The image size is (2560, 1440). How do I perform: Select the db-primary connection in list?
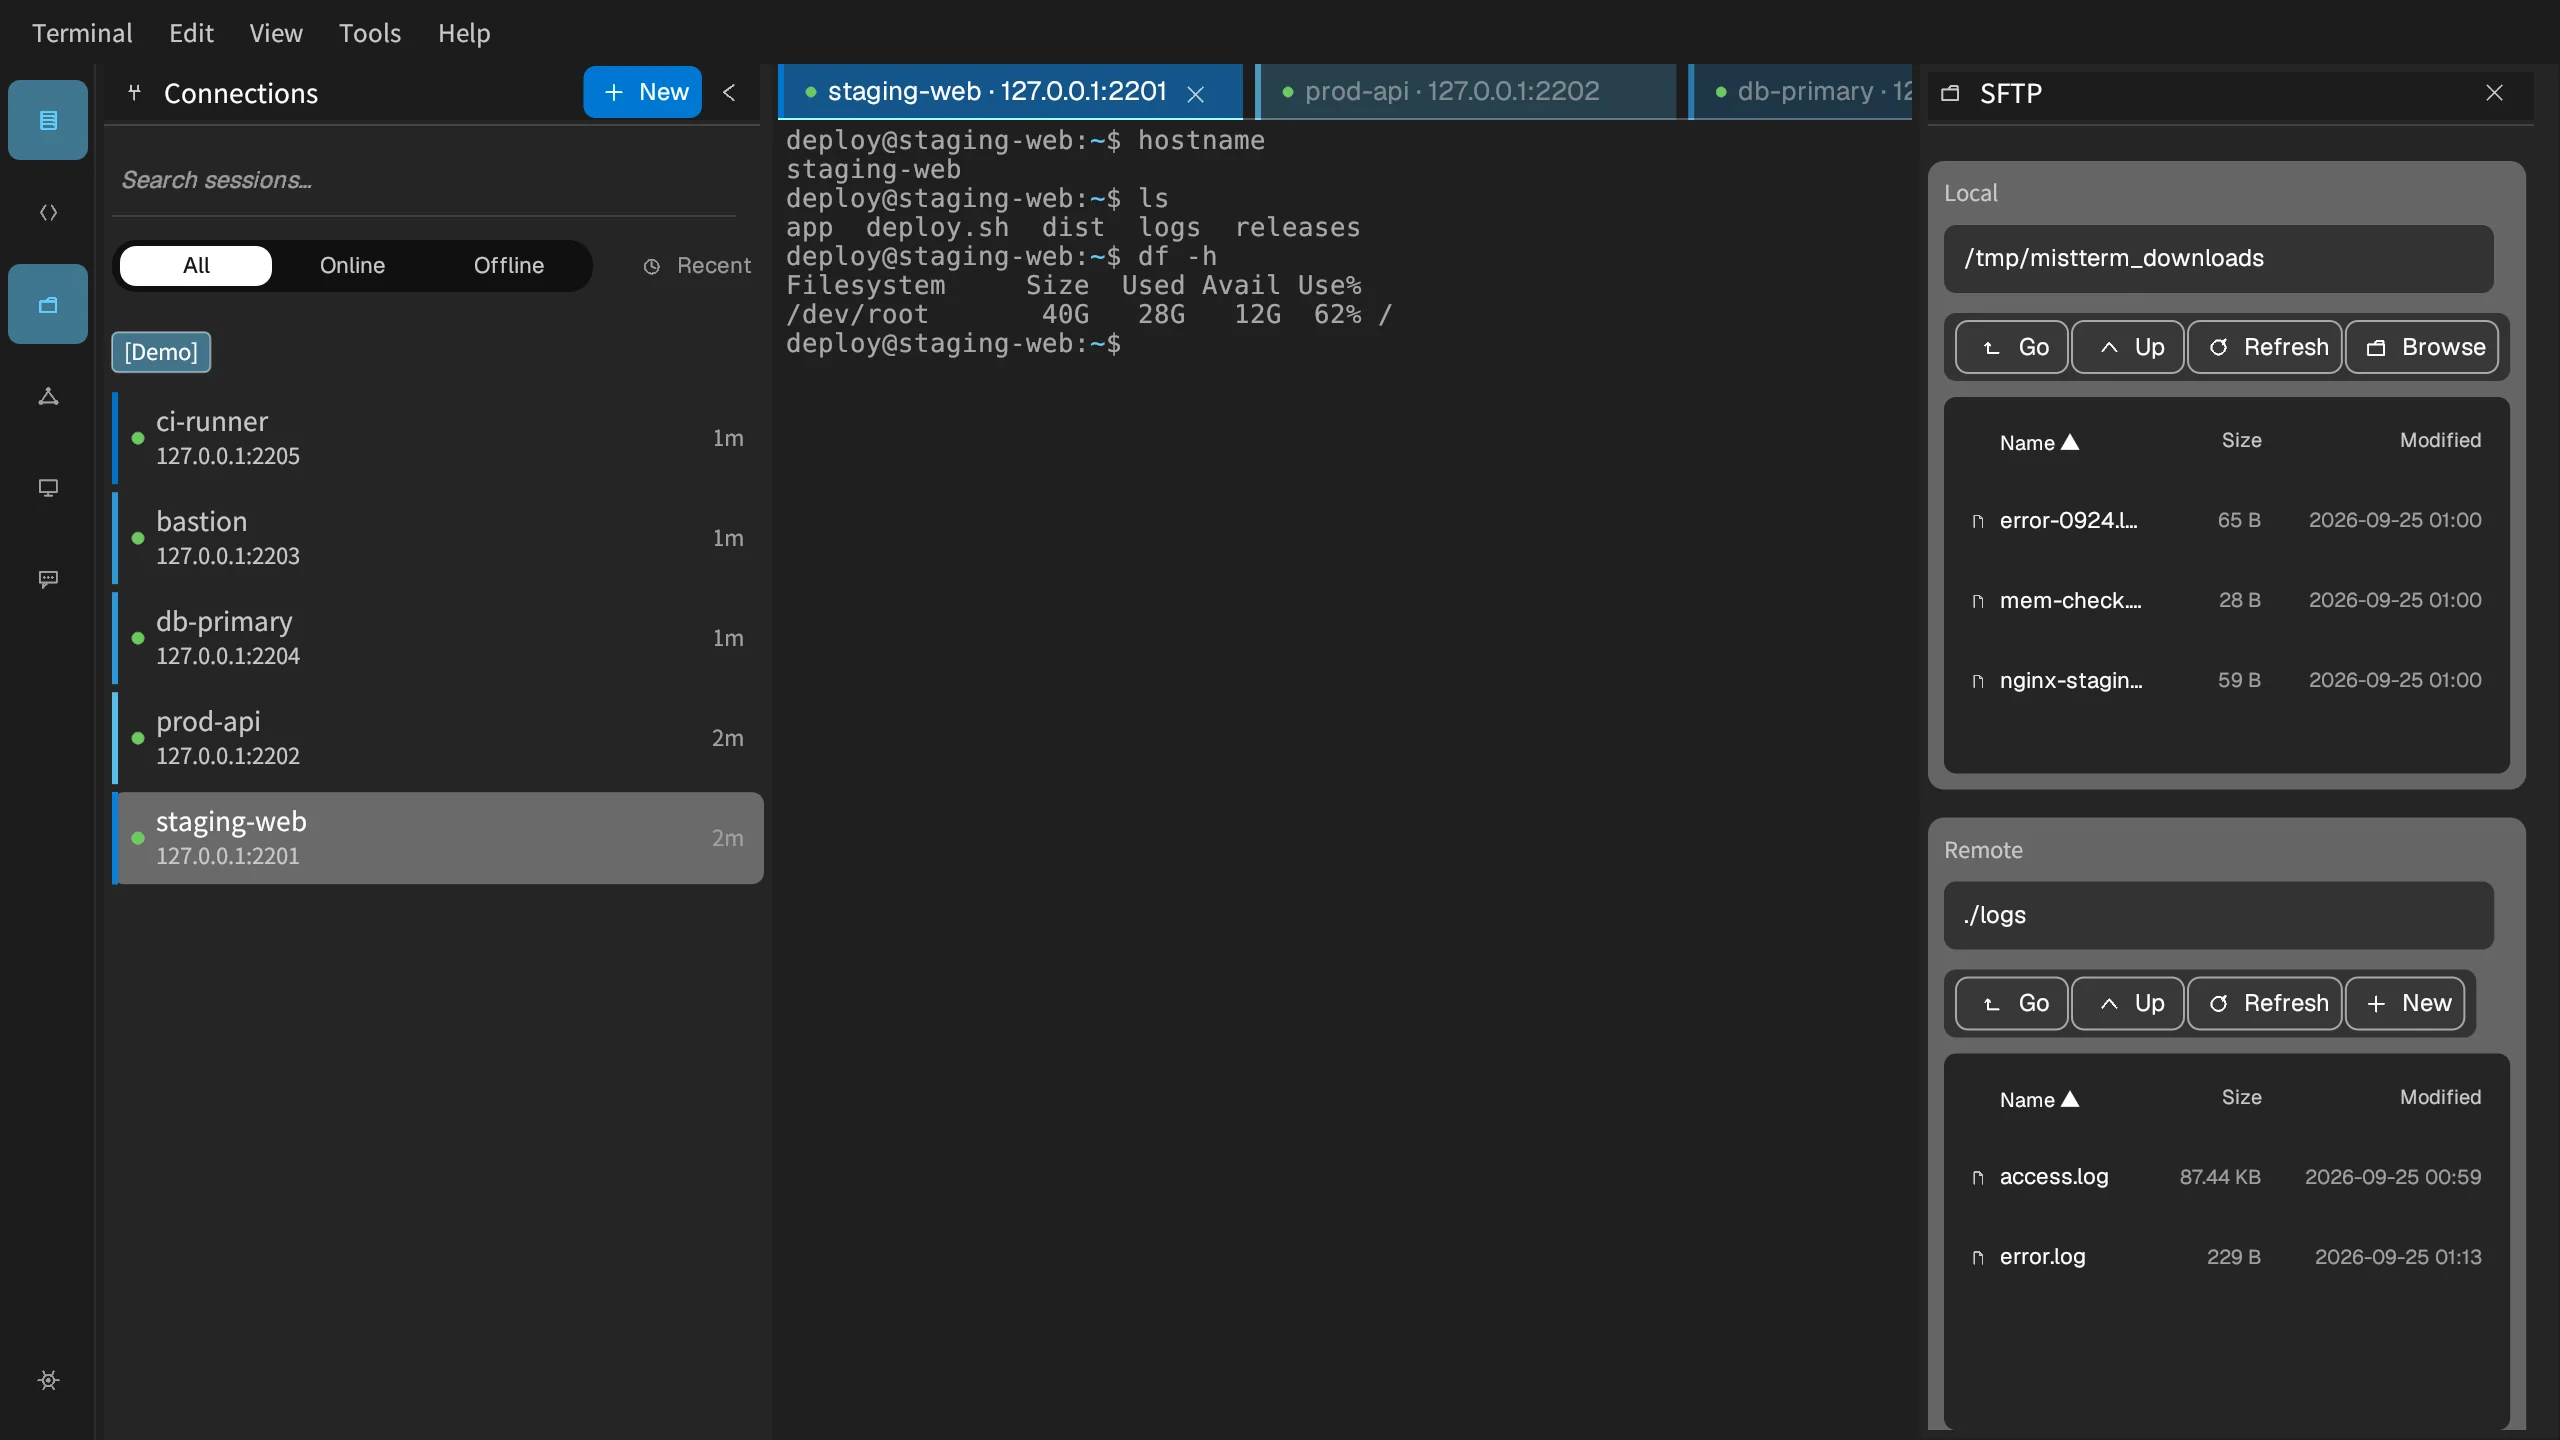point(438,638)
